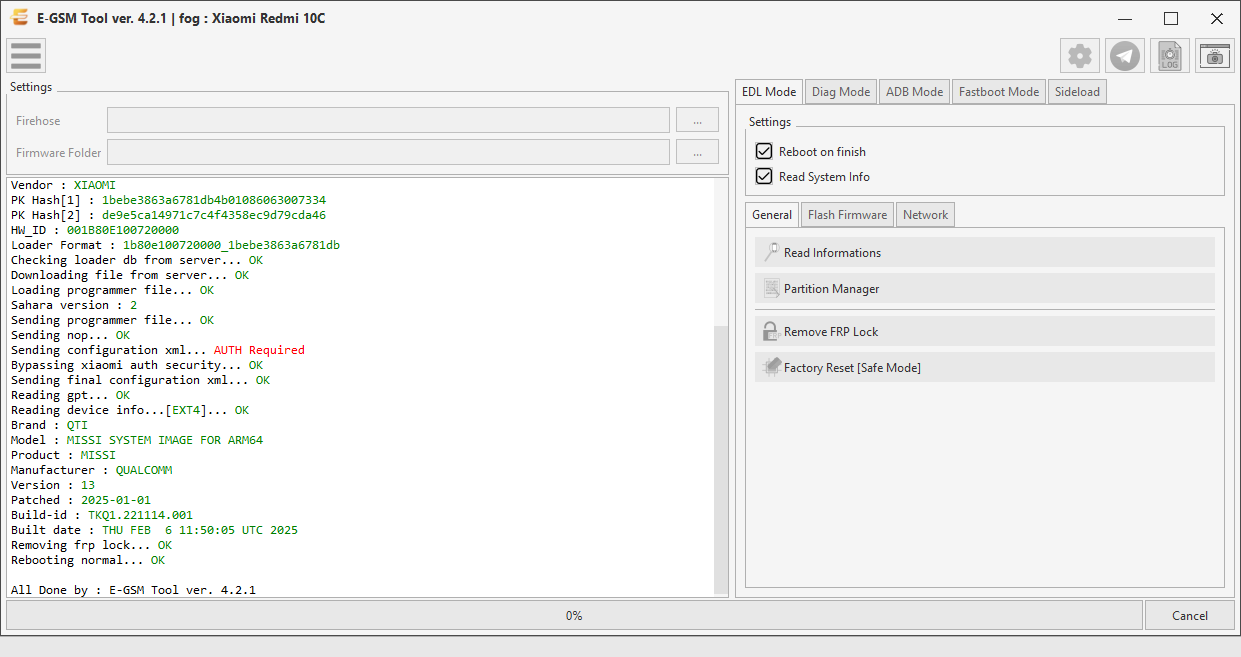Click Factory Reset [Safe Mode] button
The image size is (1241, 657).
tap(985, 367)
